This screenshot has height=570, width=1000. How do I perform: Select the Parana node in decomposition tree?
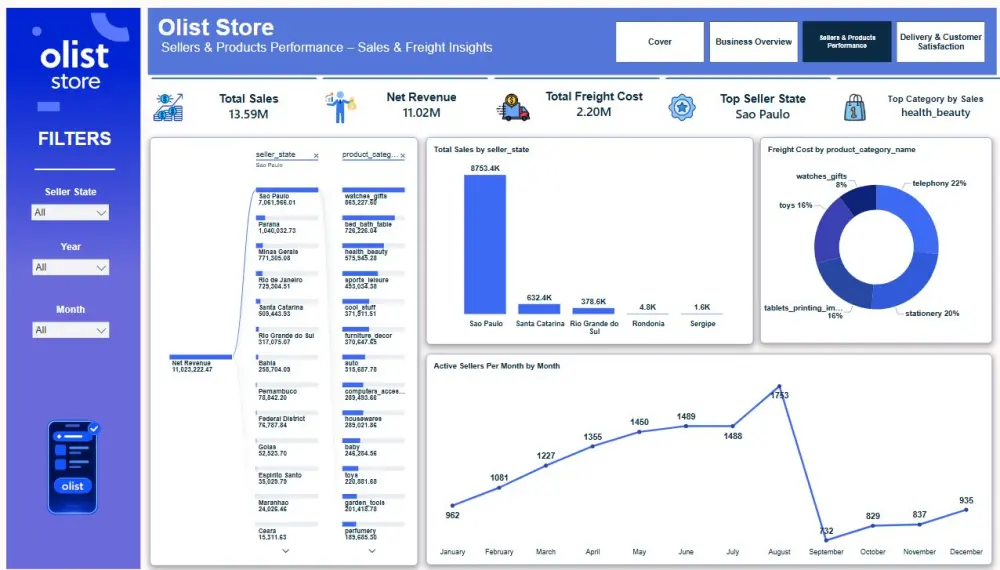click(x=287, y=224)
